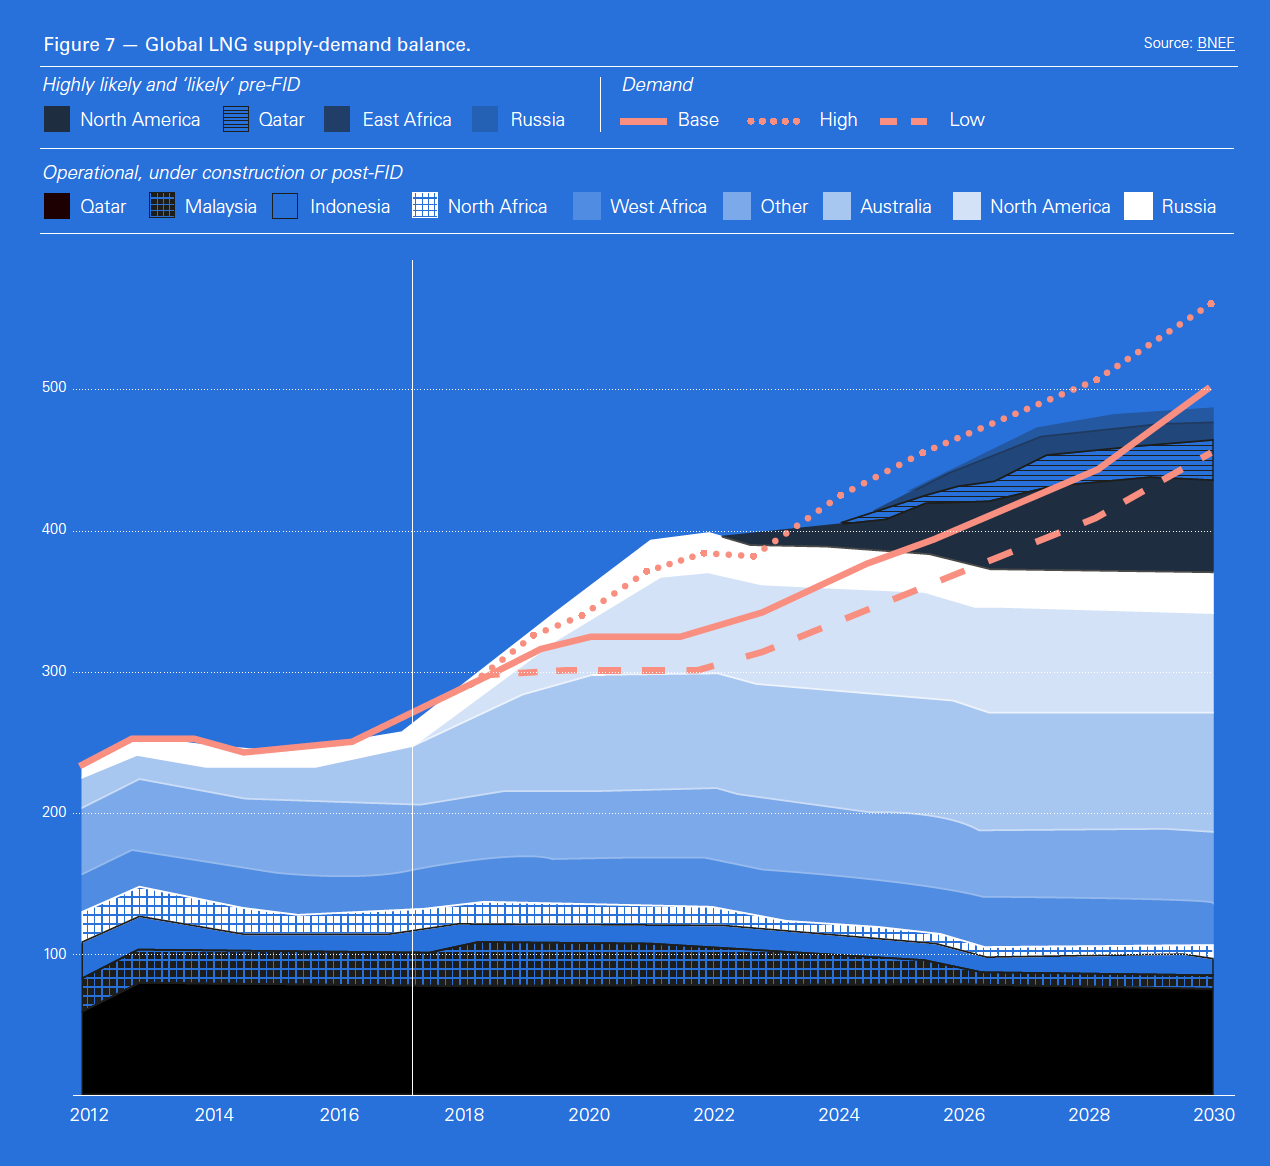Click the dashed Low demand line icon

pos(904,121)
